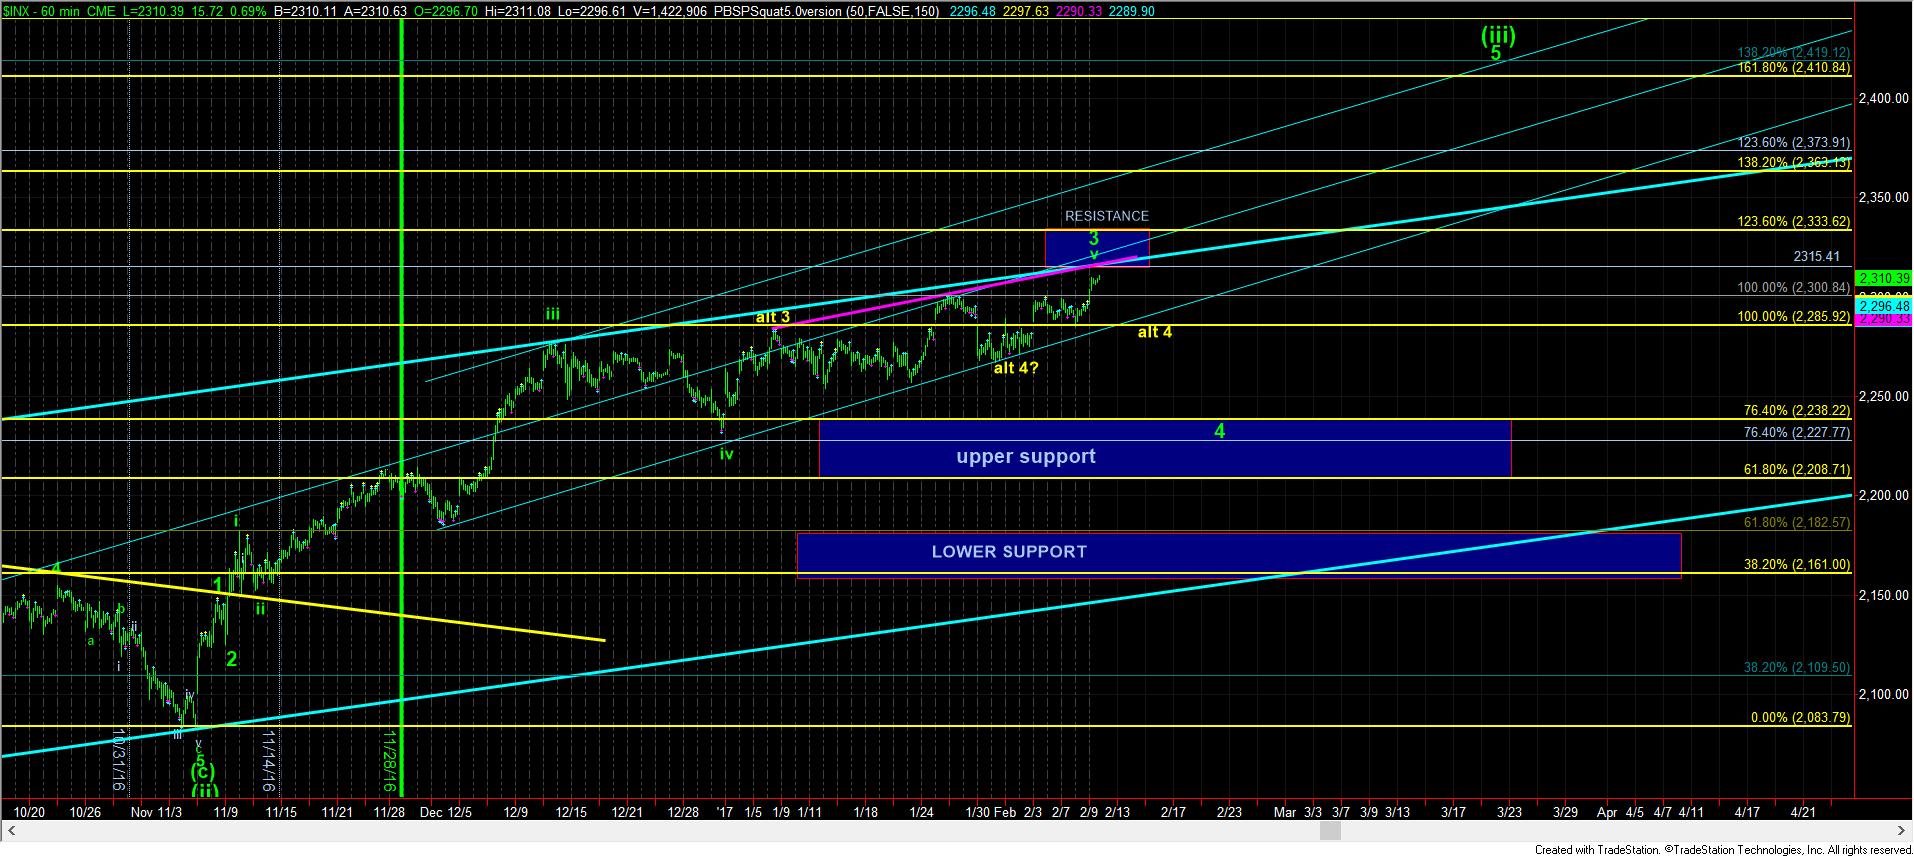
Task: Click the green wave '4' label in upper support
Action: point(1219,431)
